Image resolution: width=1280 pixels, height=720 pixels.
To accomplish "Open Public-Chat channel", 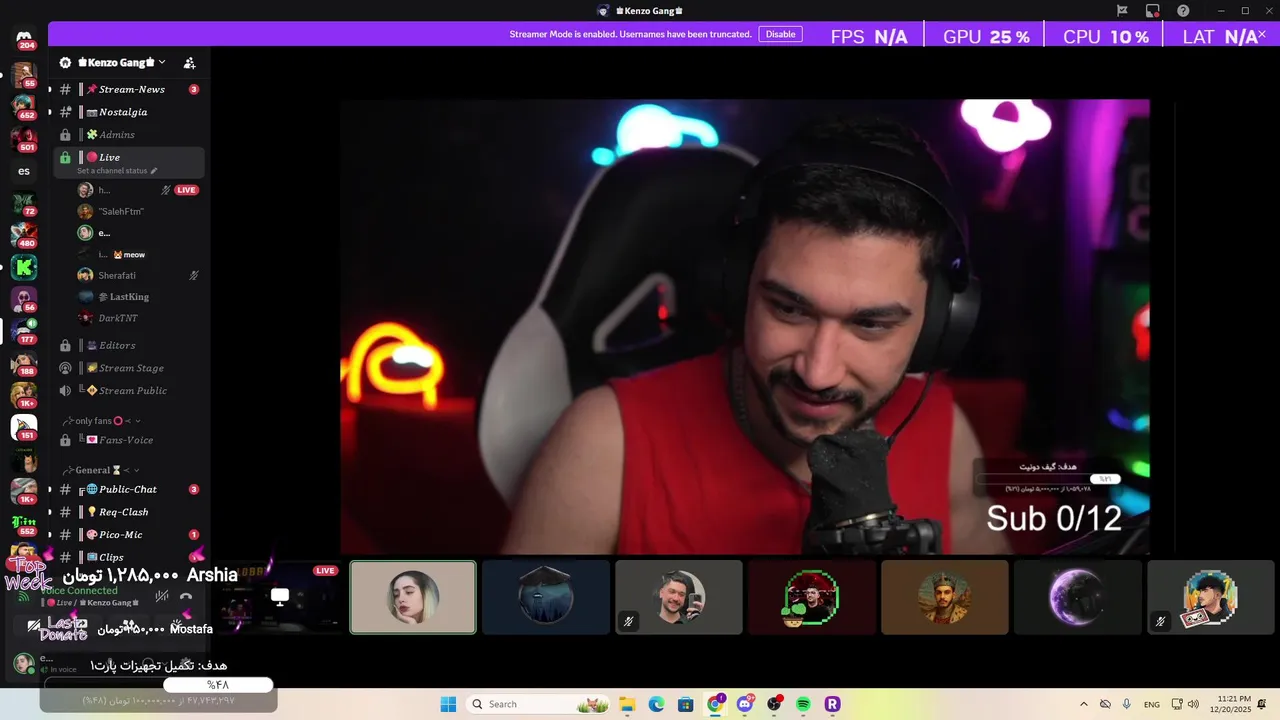I will coord(129,489).
